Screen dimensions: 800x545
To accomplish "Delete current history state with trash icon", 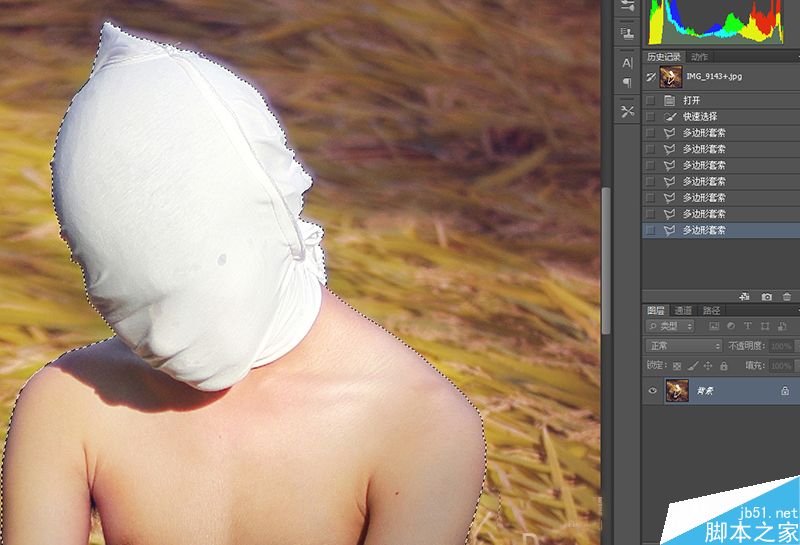I will [787, 296].
